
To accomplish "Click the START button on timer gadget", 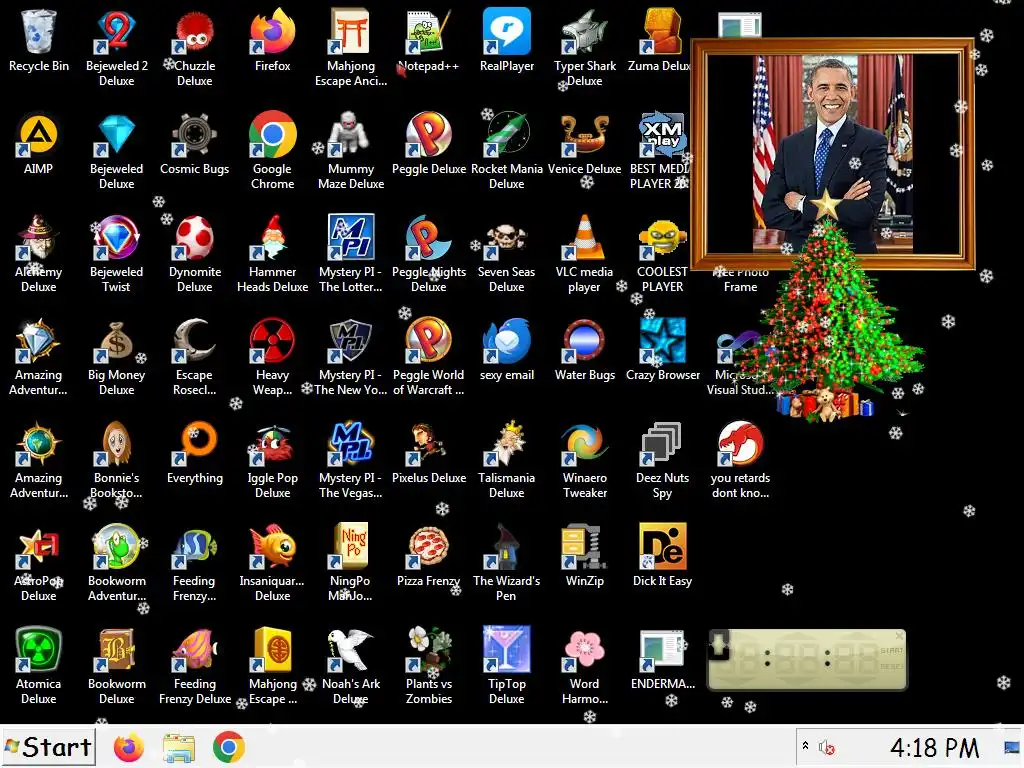I will 891,650.
